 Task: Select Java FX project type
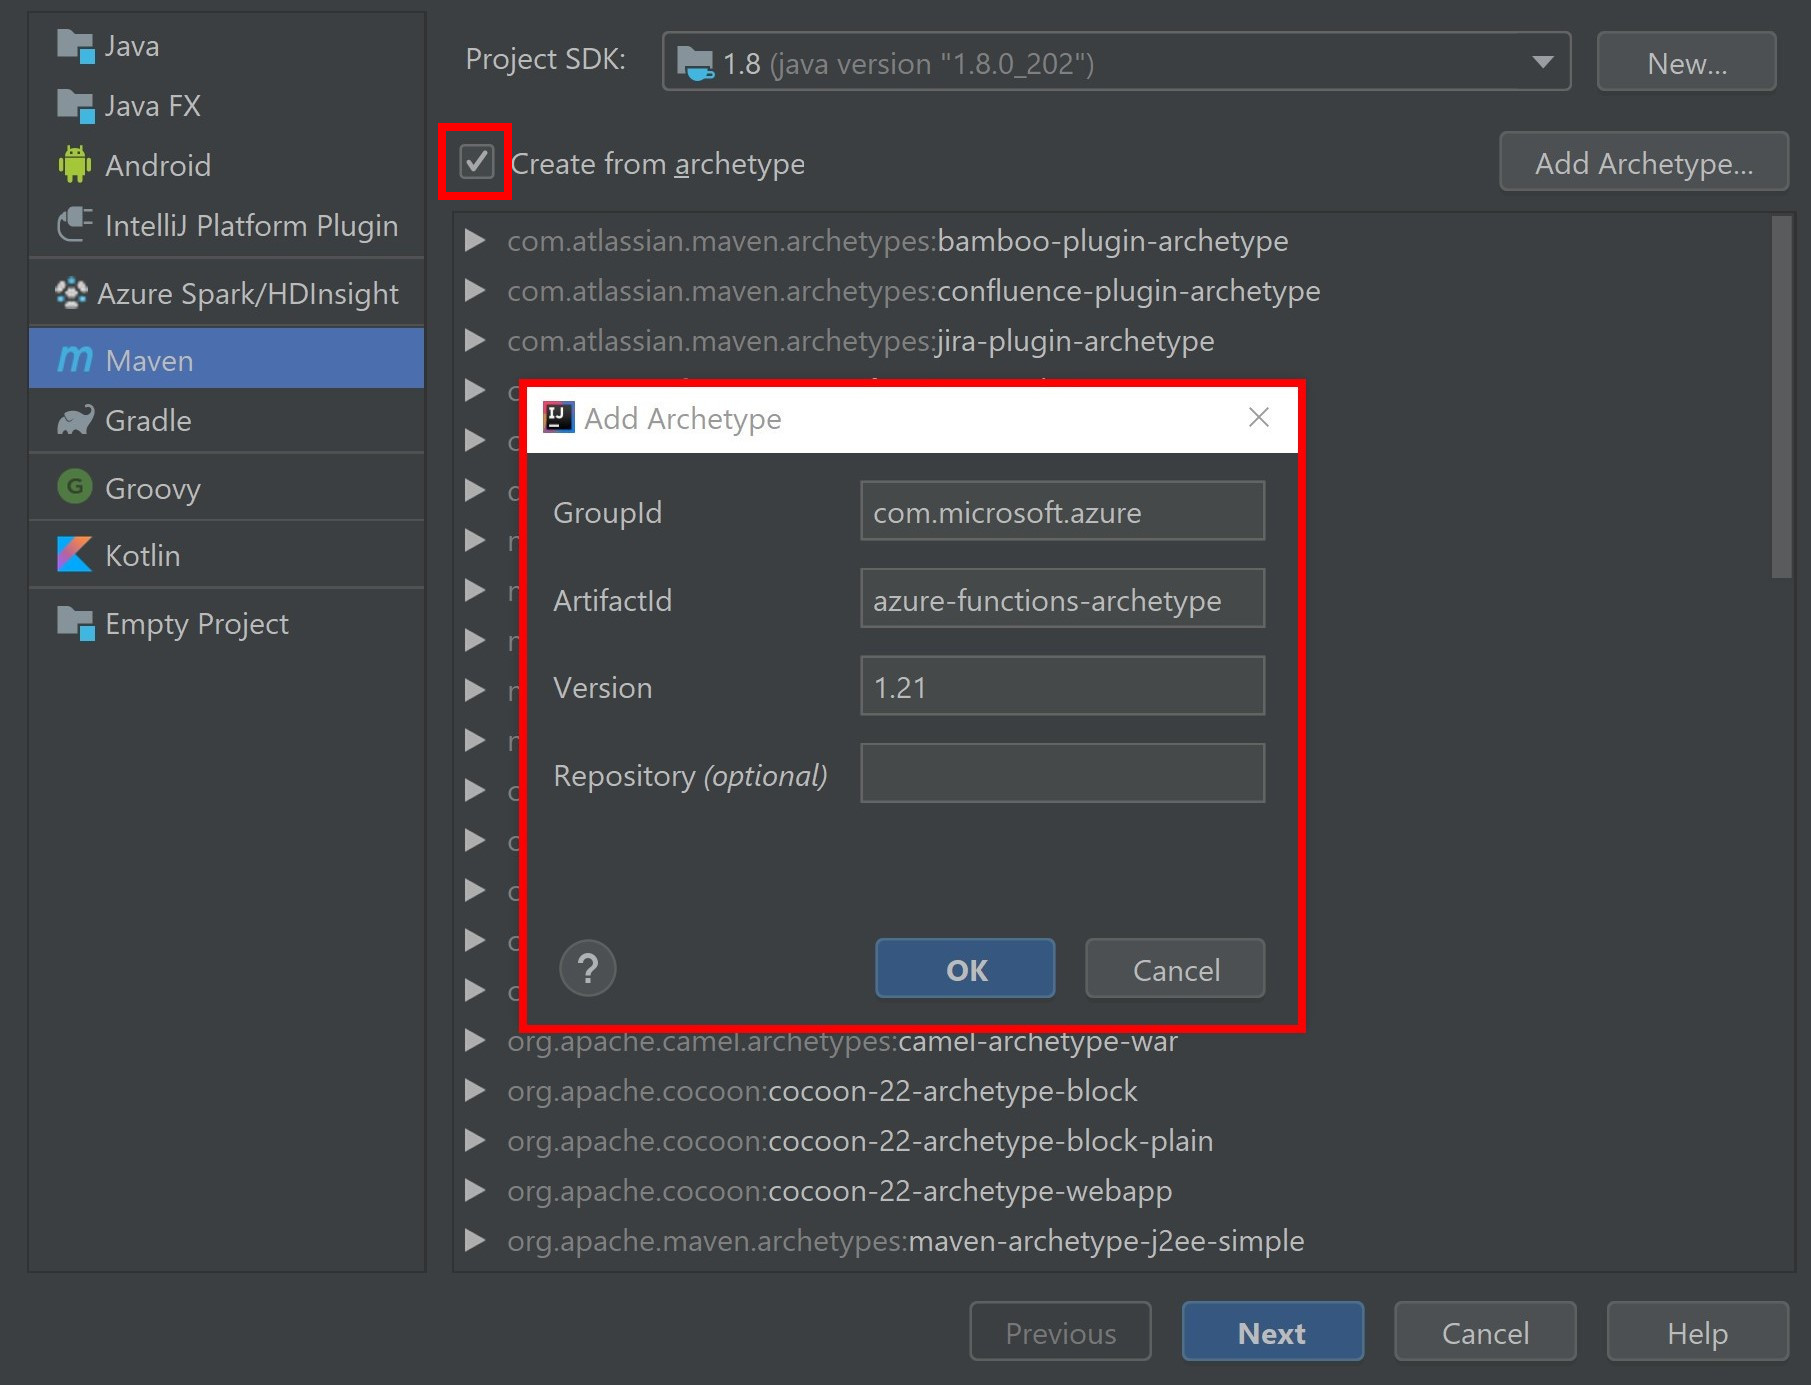[226, 106]
